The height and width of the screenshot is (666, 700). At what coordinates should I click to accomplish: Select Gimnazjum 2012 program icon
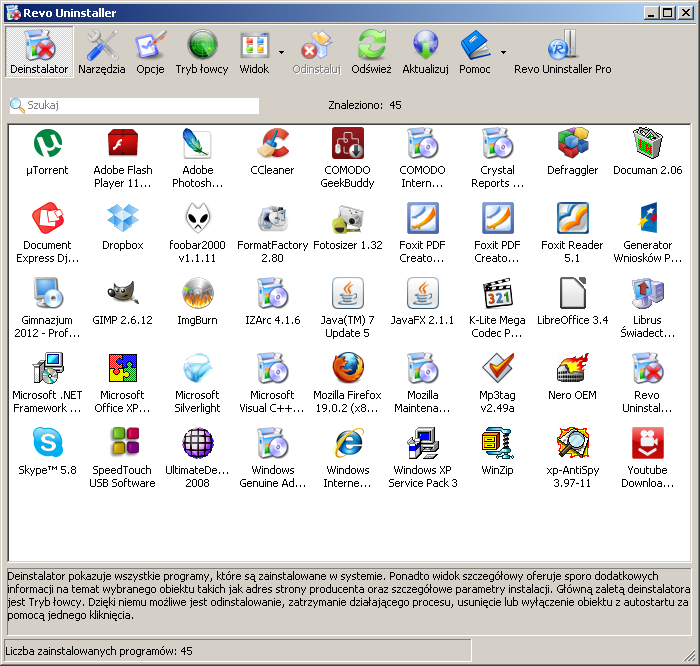click(47, 294)
